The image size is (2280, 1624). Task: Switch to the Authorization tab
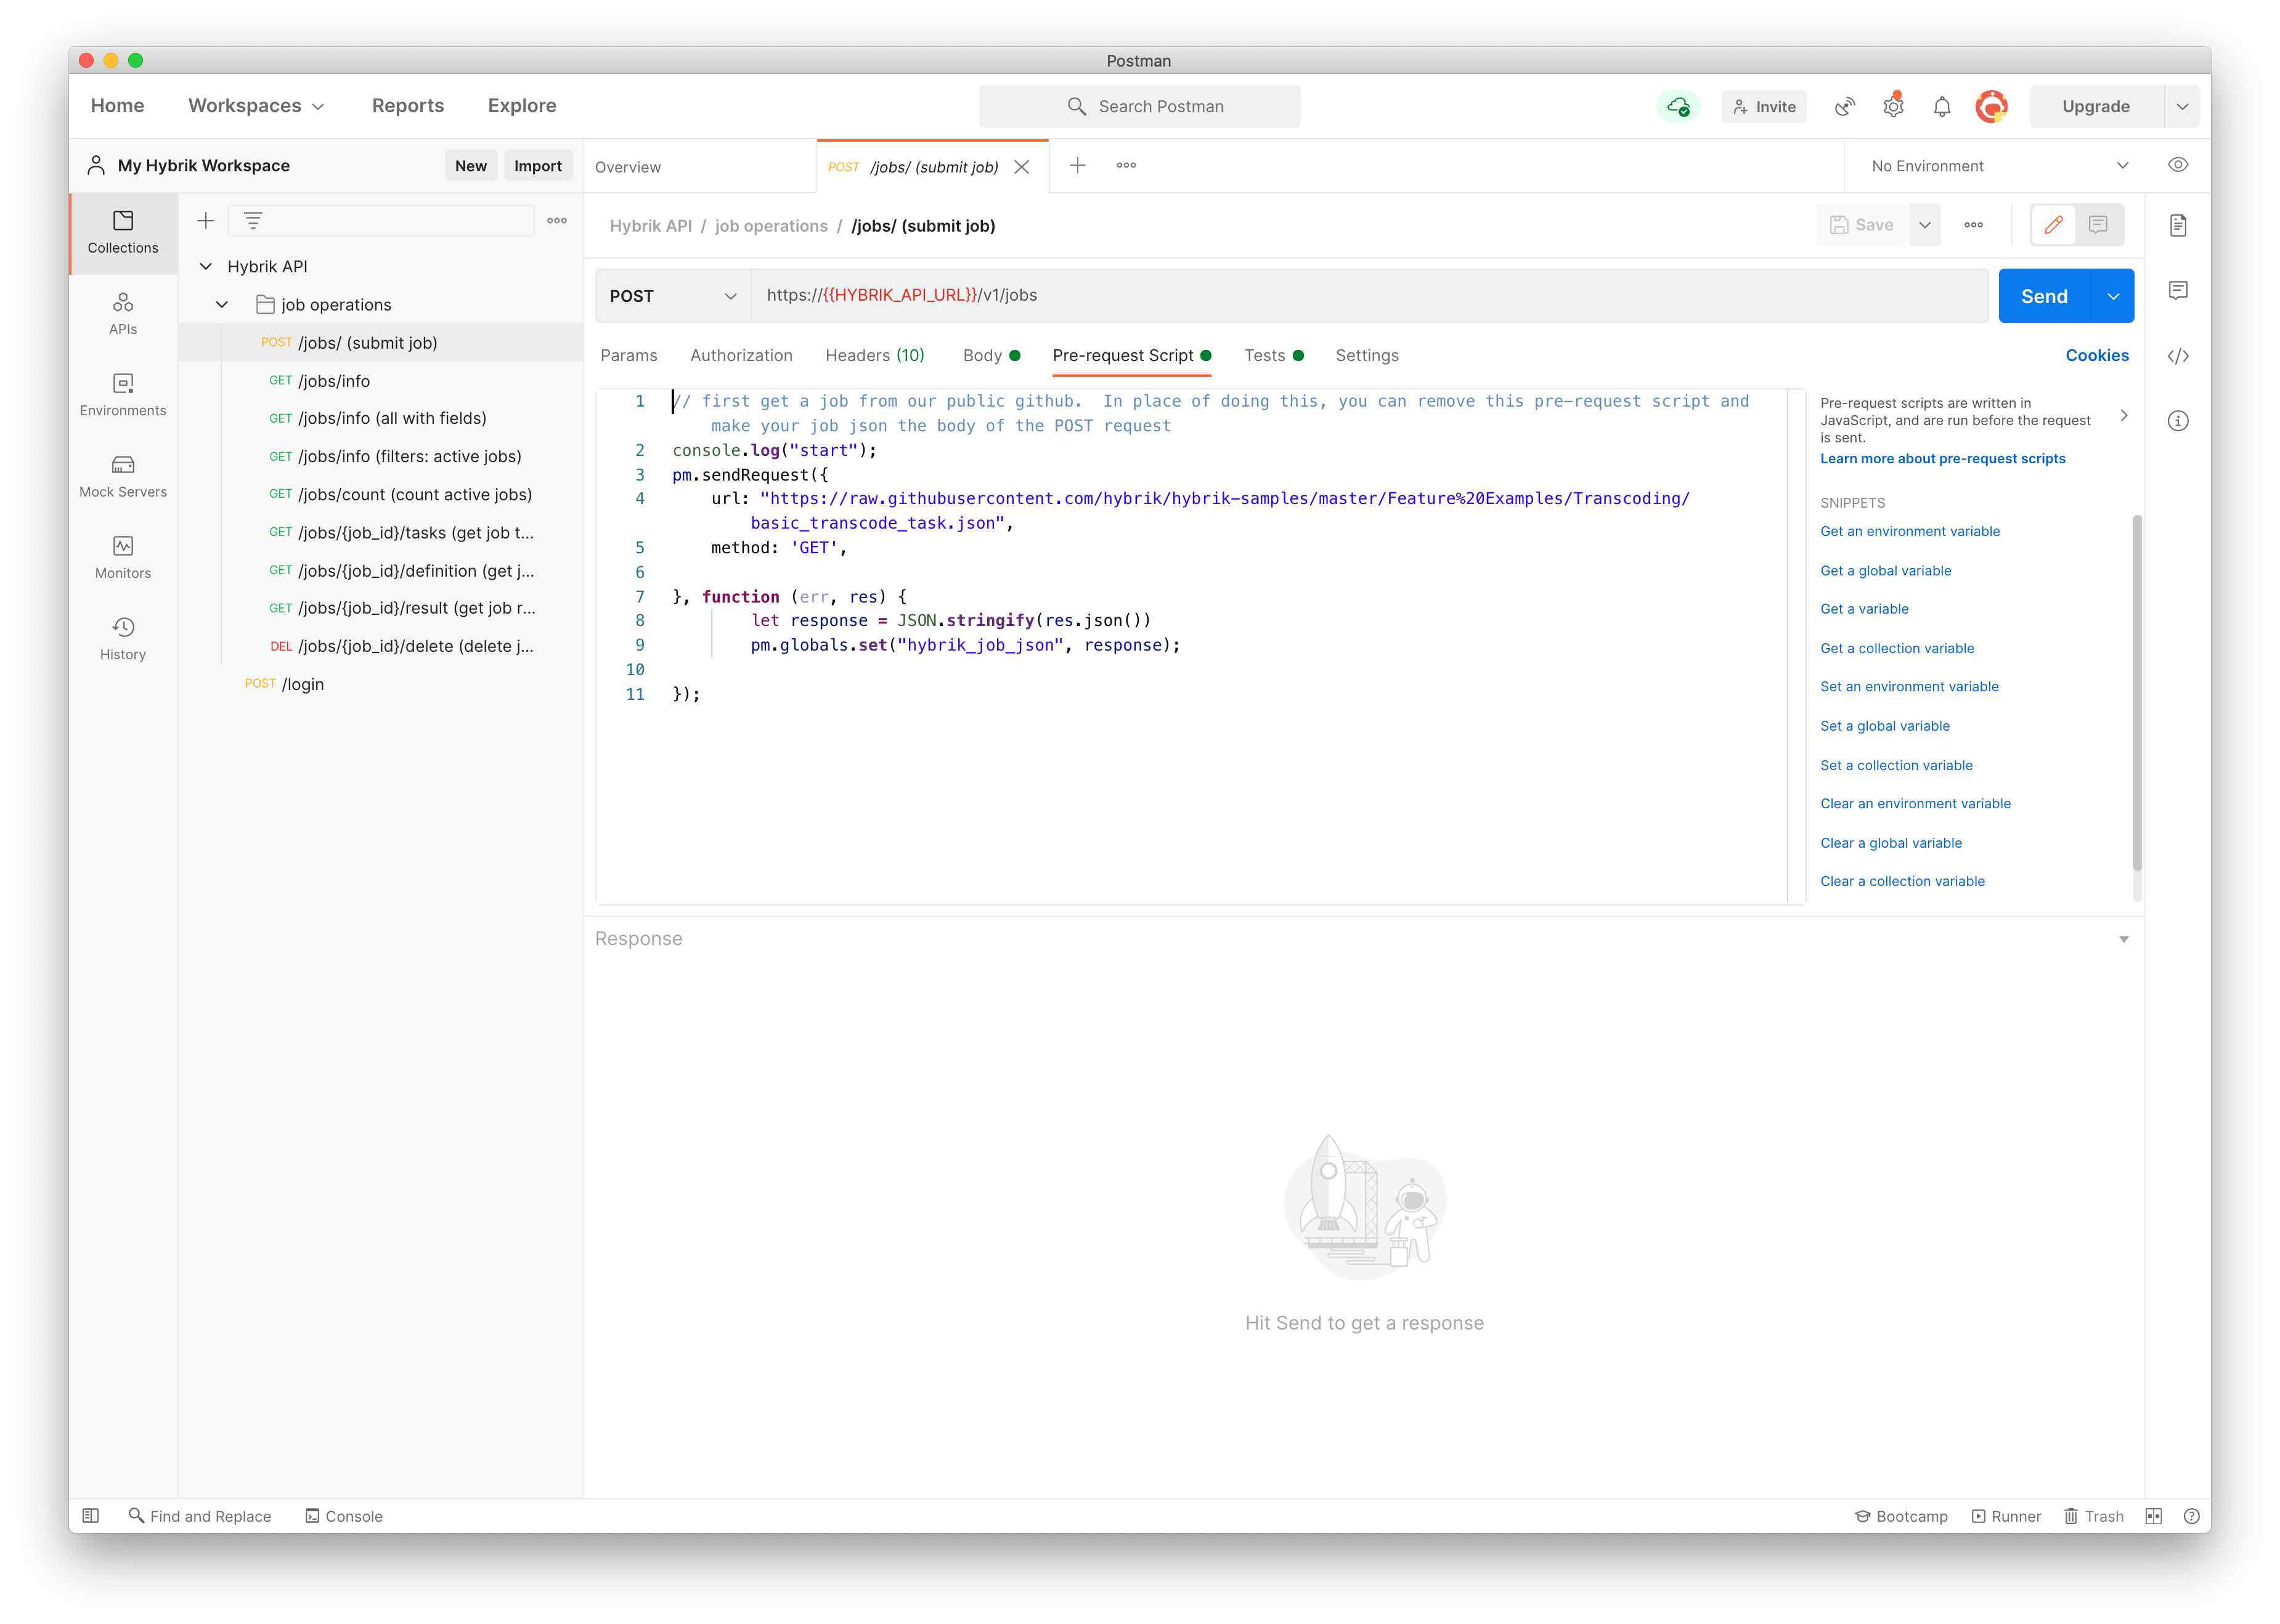741,355
